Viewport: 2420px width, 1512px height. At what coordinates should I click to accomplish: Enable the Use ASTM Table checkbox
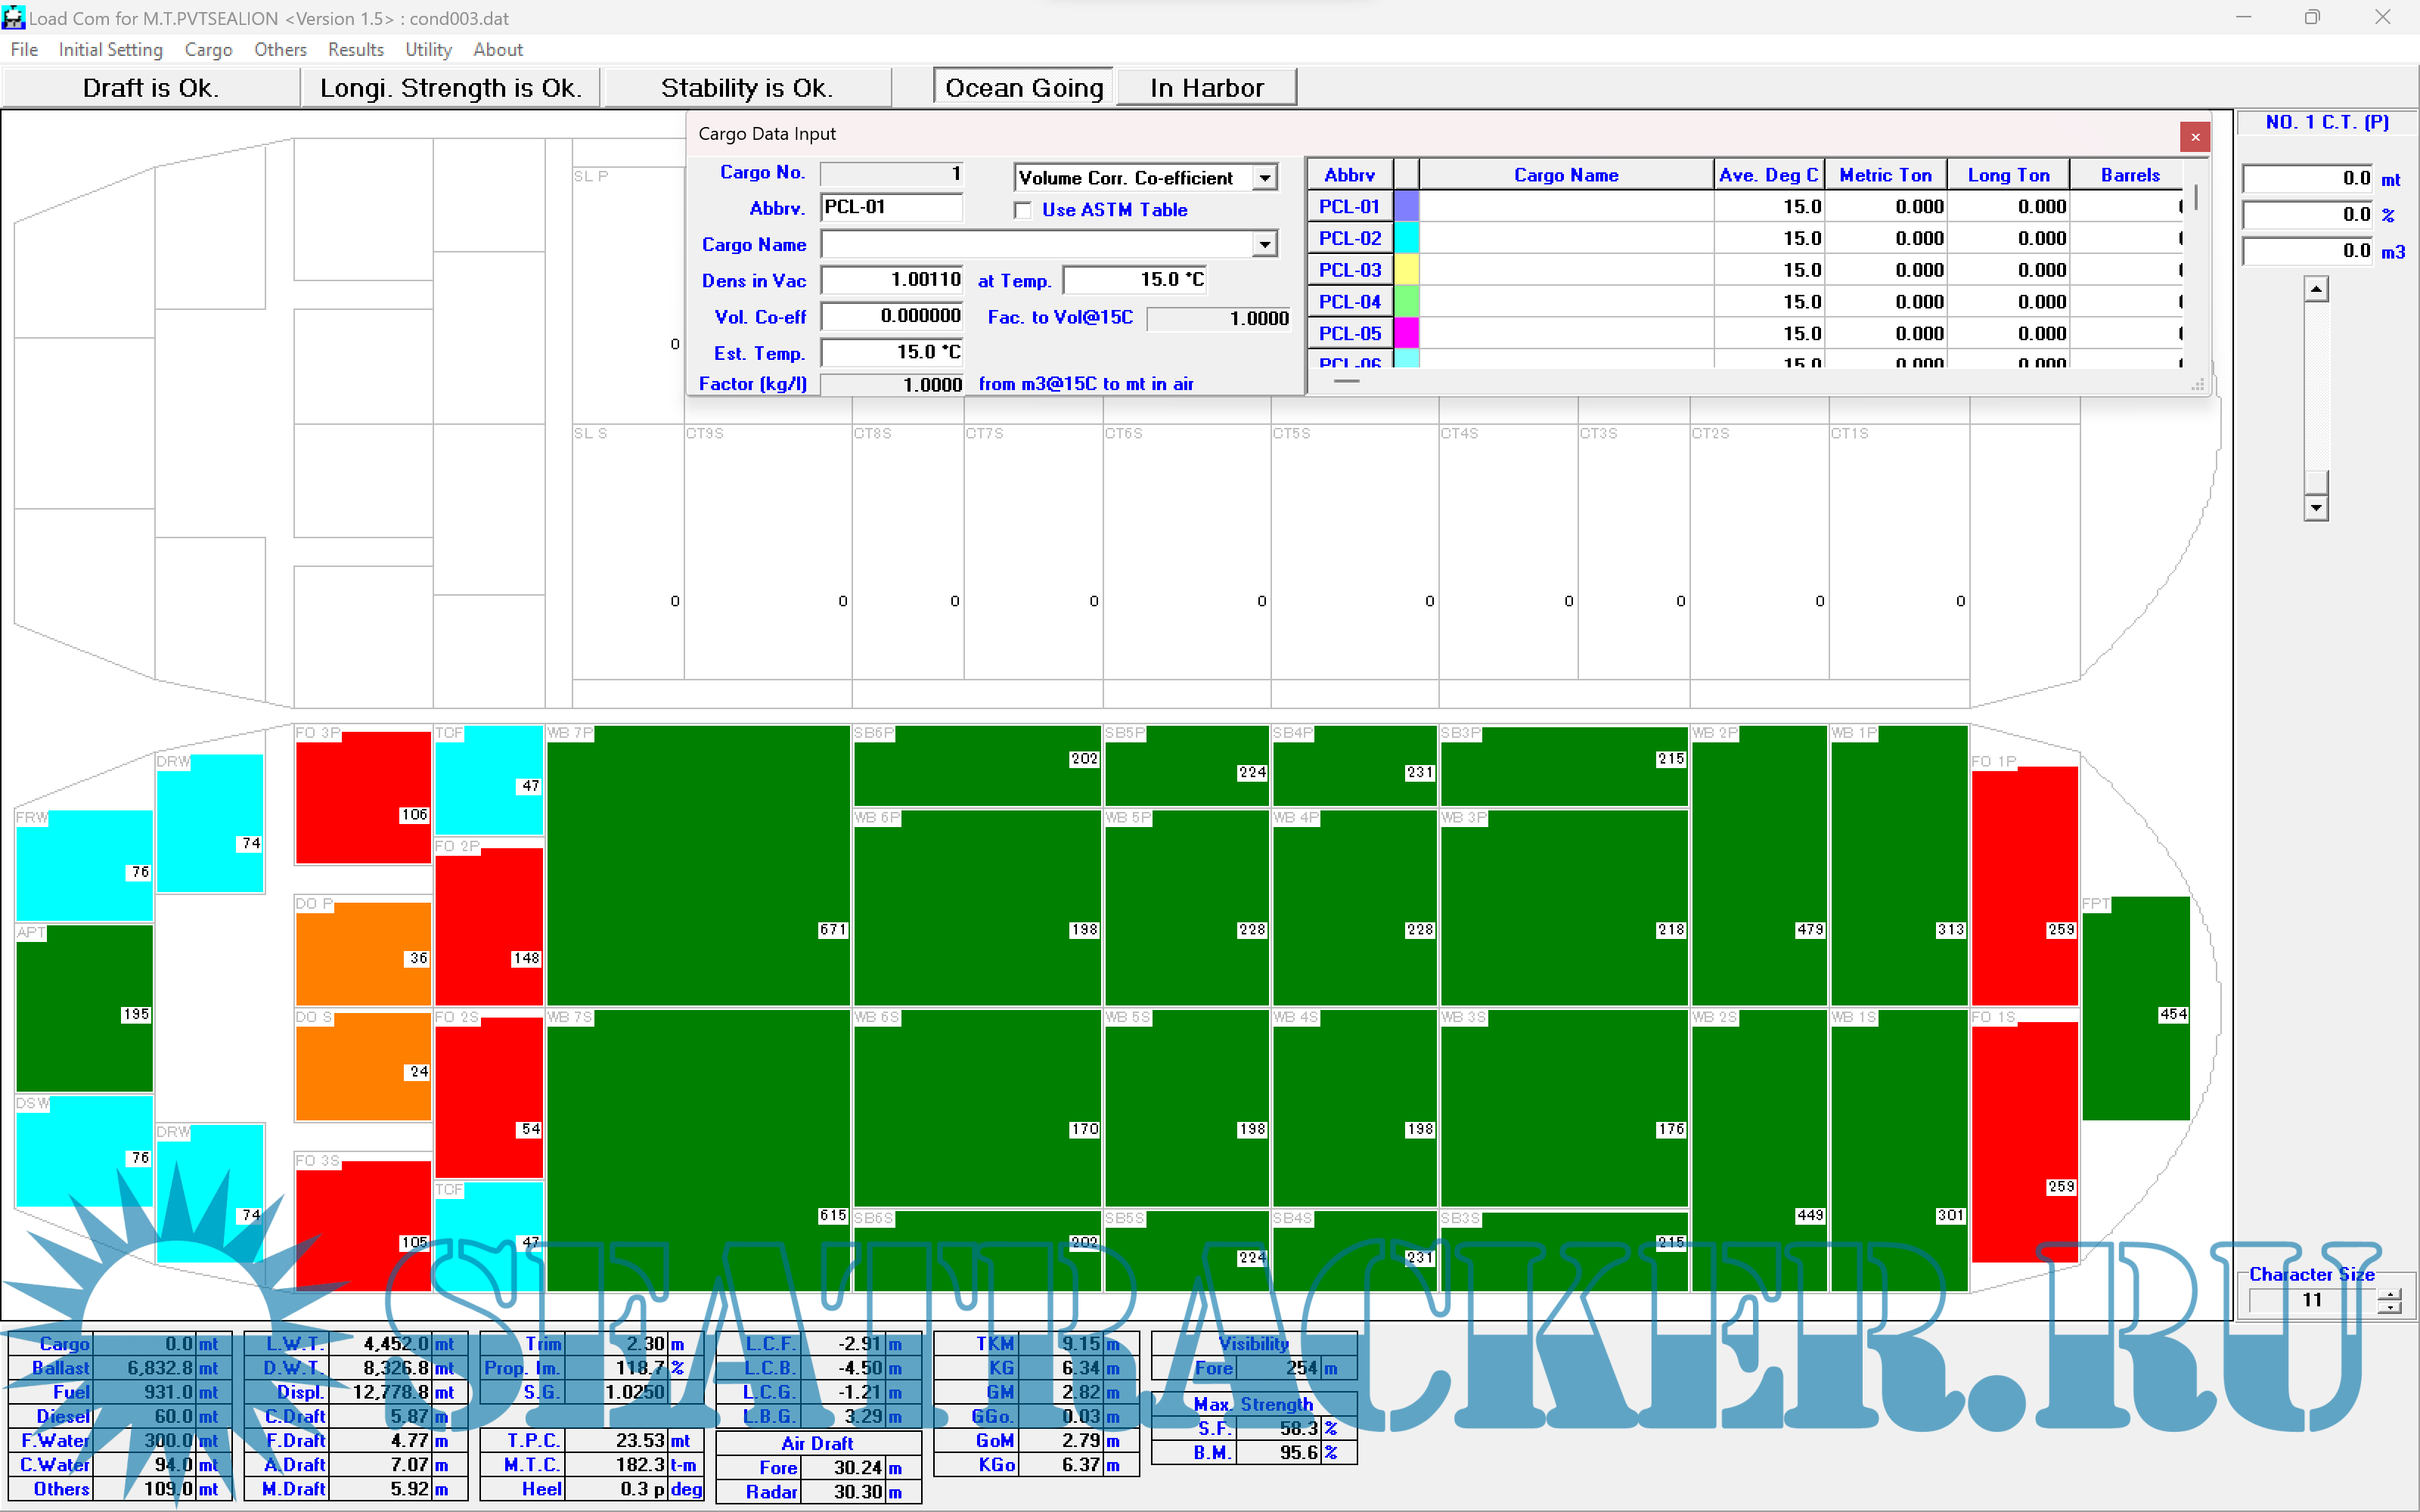[x=1023, y=210]
